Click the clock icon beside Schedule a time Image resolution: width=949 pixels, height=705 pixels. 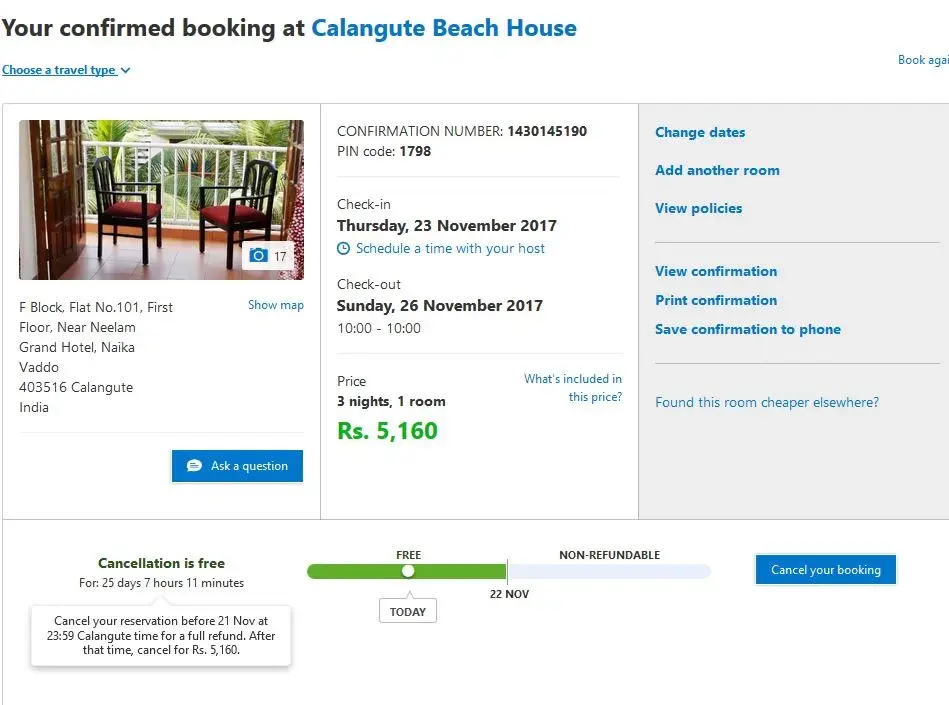[344, 249]
